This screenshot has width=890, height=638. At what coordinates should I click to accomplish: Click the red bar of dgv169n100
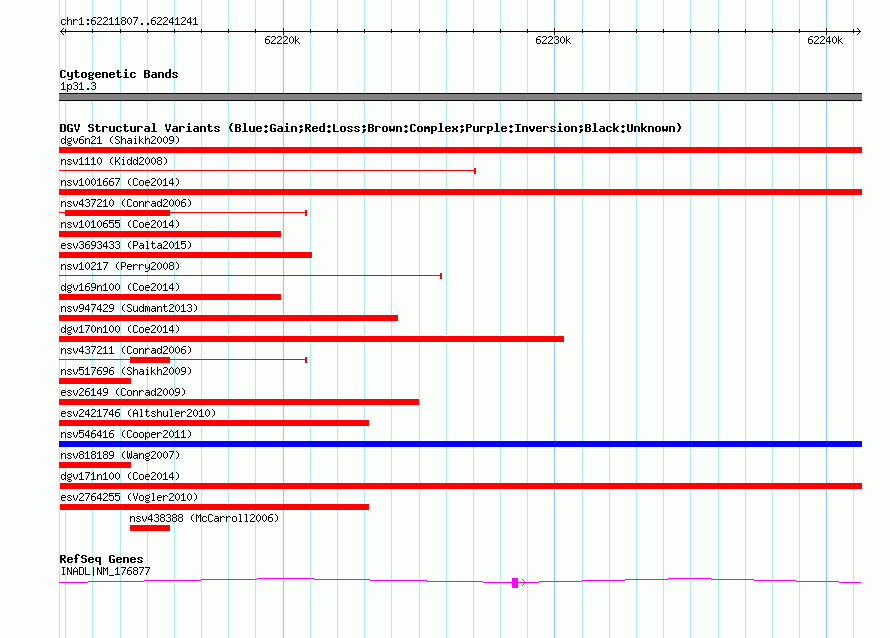tap(170, 297)
